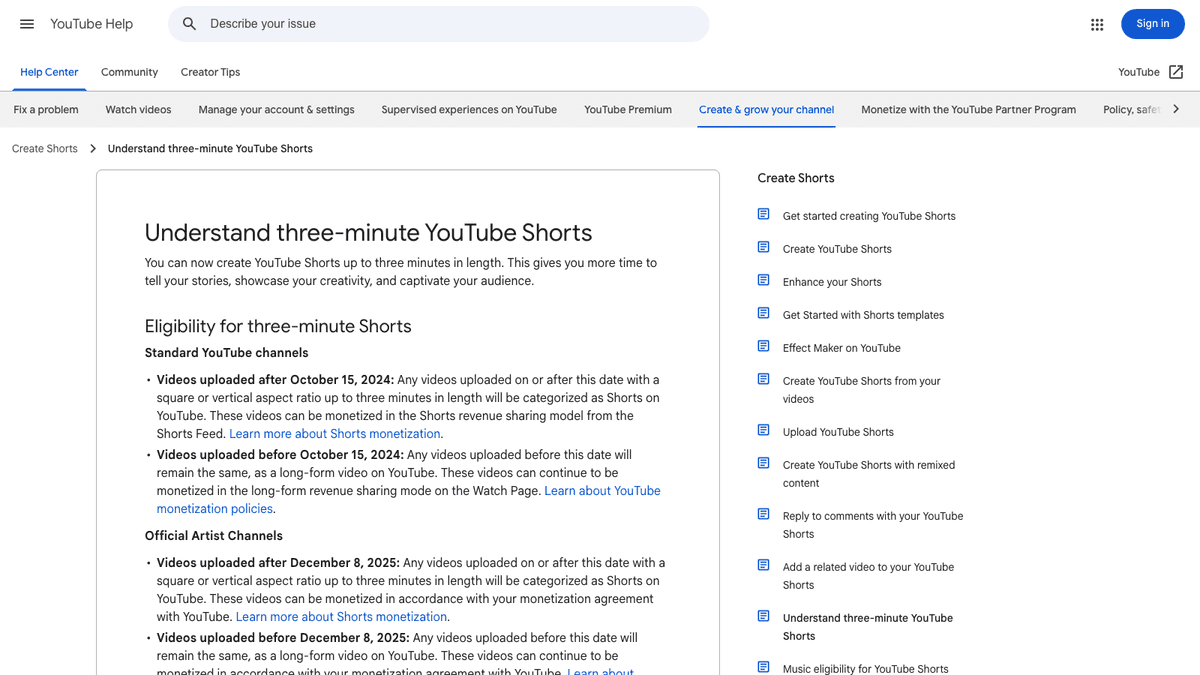Click the Official Artist Channels subheading
The height and width of the screenshot is (675, 1200).
coord(214,536)
